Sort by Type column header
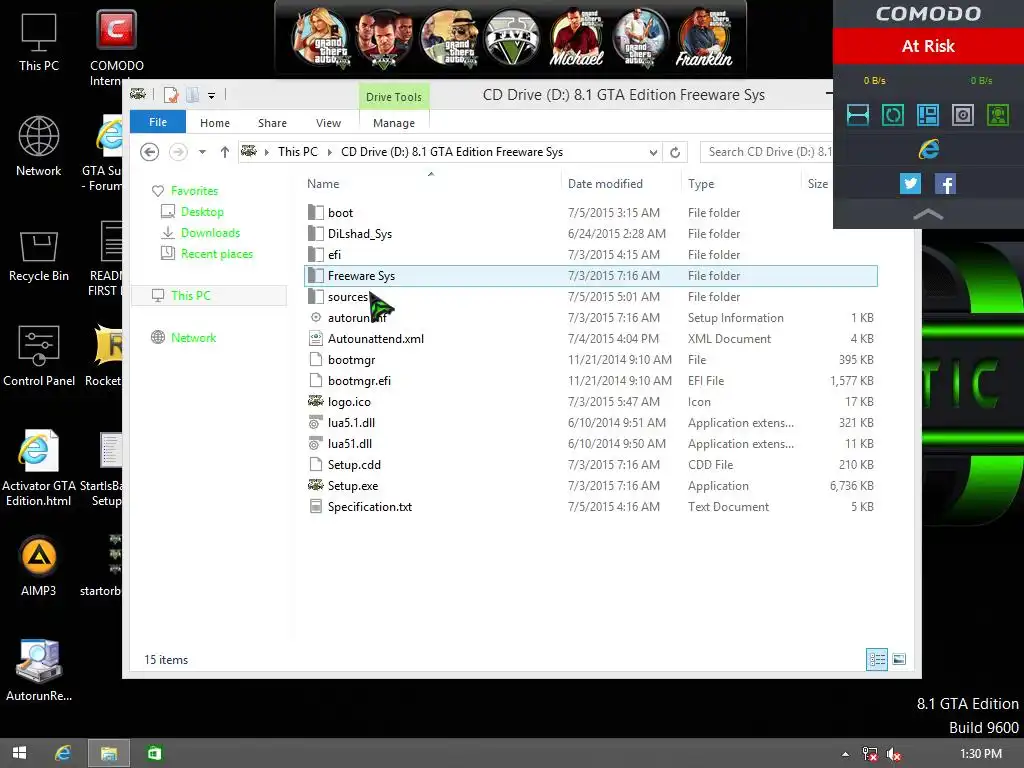 point(741,184)
